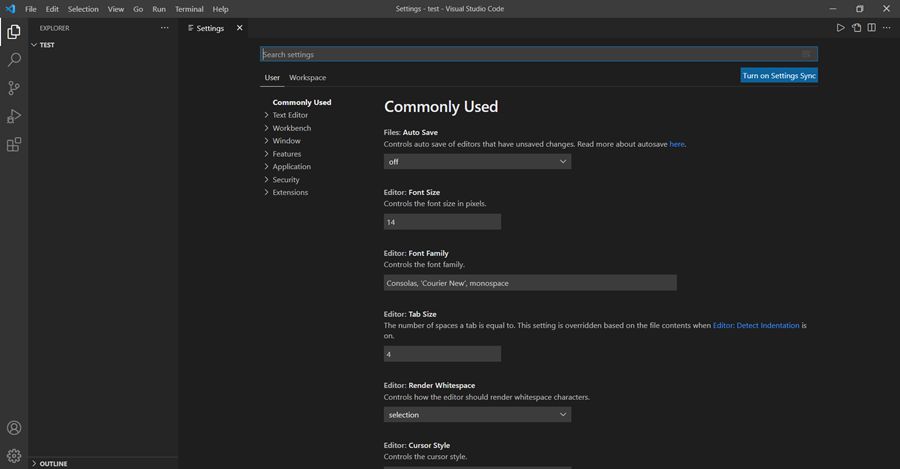Follow the Editor: Detect Indentation link
Image resolution: width=900 pixels, height=469 pixels.
pos(755,325)
